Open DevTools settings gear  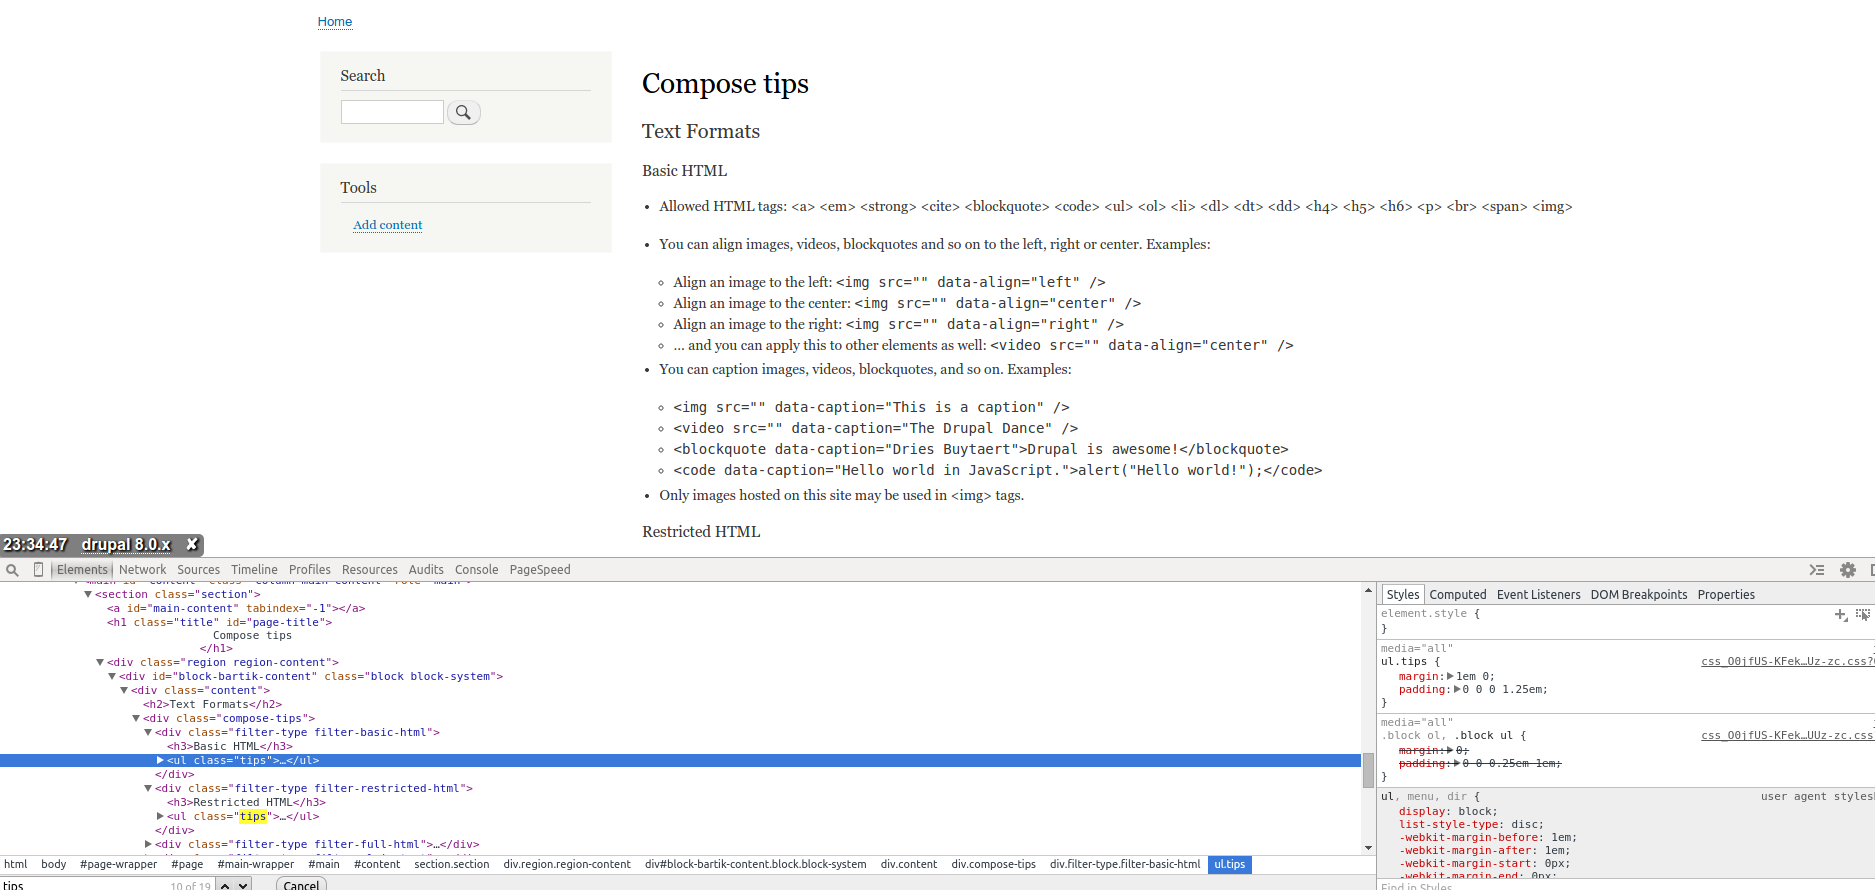(x=1848, y=570)
